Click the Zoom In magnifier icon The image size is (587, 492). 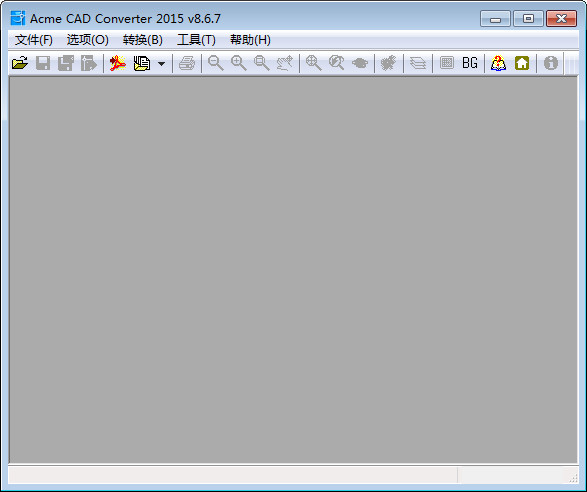pyautogui.click(x=239, y=63)
